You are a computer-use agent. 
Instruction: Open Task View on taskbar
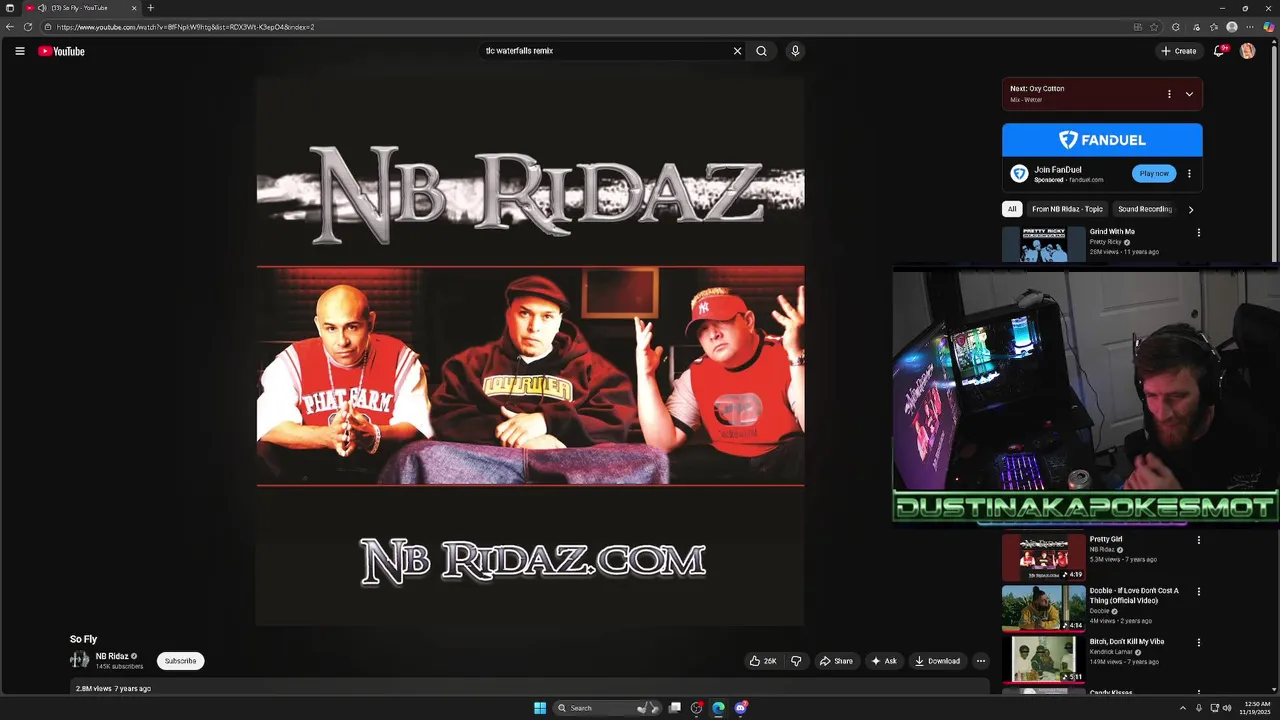pyautogui.click(x=675, y=708)
